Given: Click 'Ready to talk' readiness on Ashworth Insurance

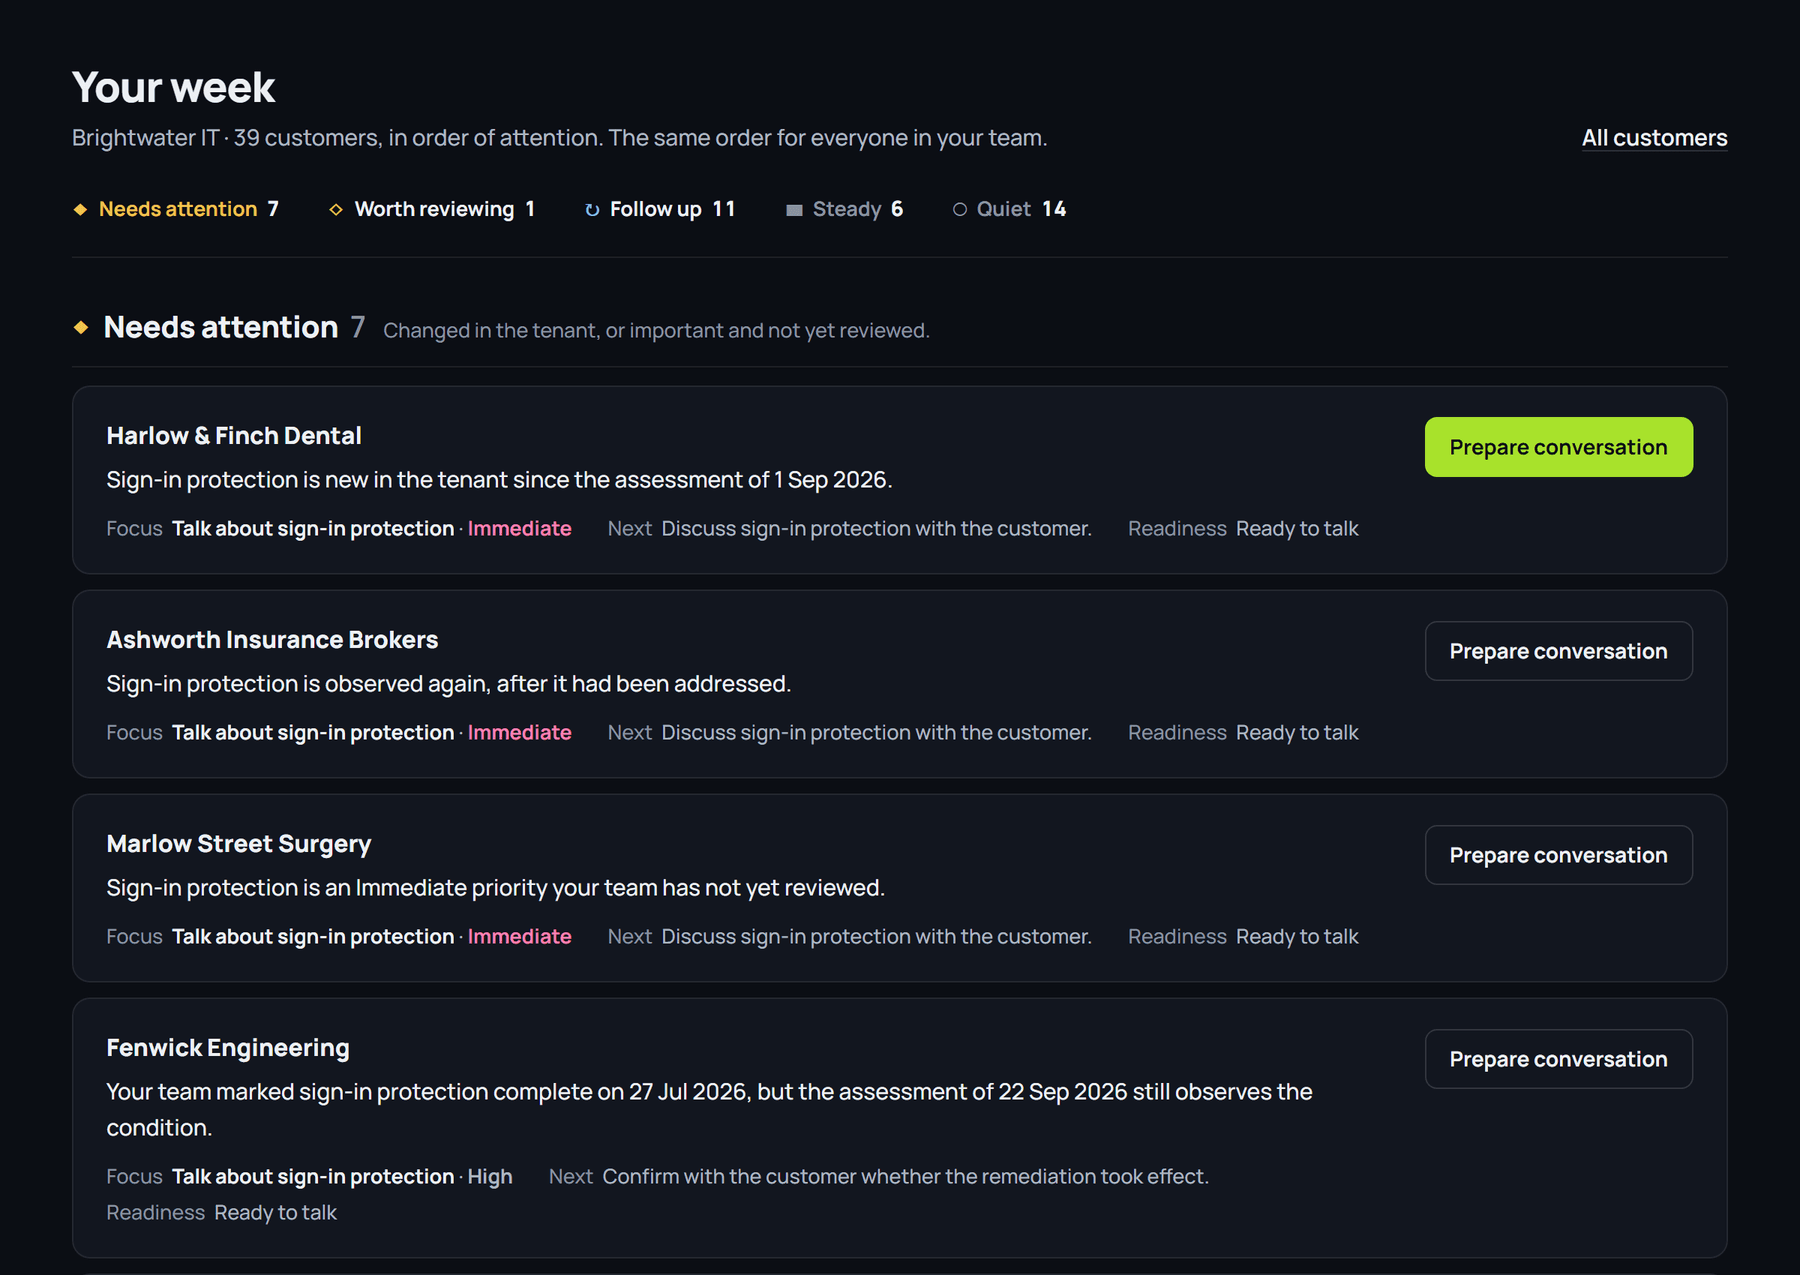Looking at the screenshot, I should click(x=1297, y=733).
